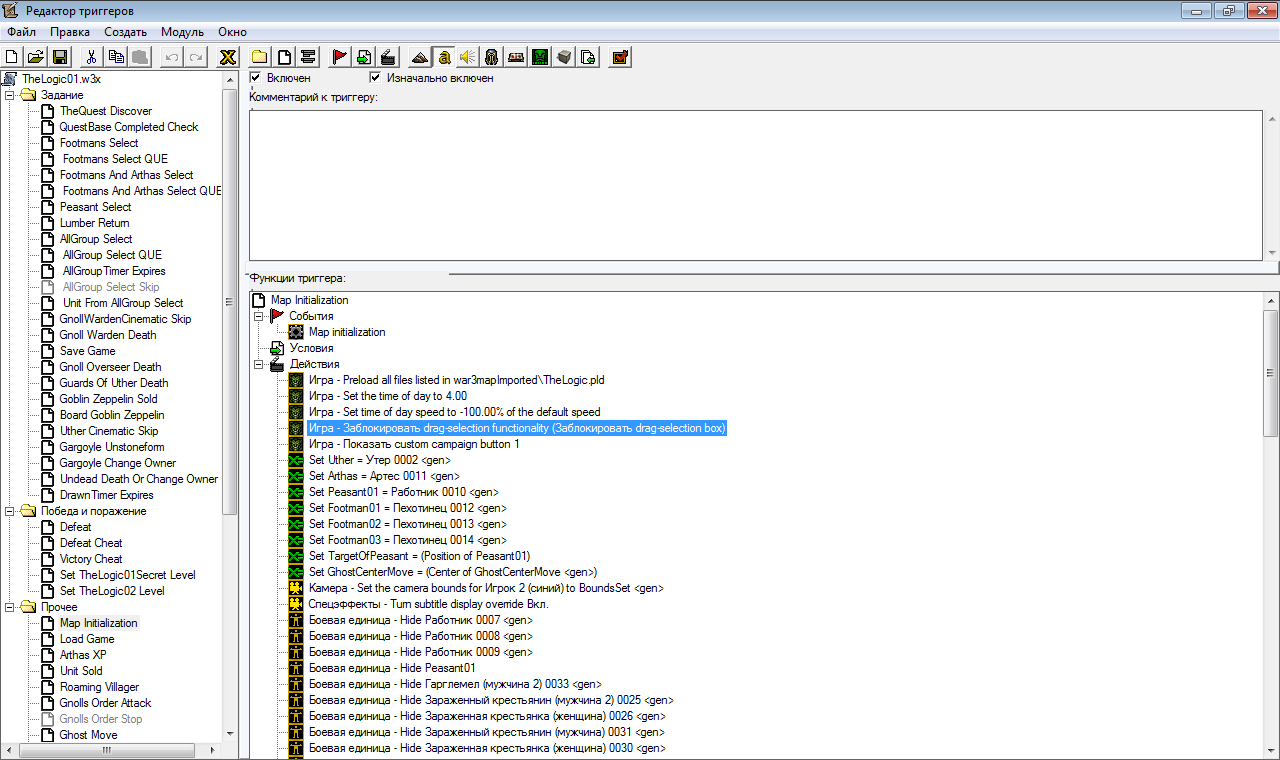Image resolution: width=1280 pixels, height=760 pixels.
Task: Click the Test Map checkmark icon
Action: (x=620, y=57)
